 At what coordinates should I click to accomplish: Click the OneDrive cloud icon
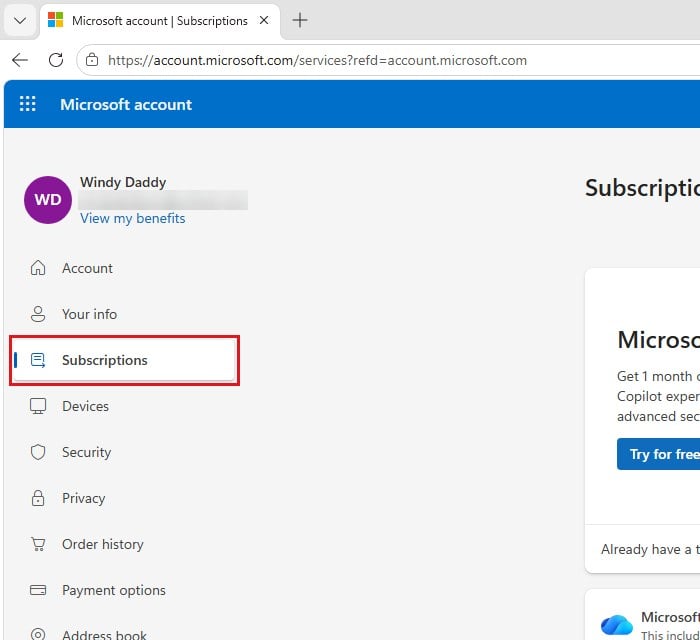pyautogui.click(x=617, y=624)
